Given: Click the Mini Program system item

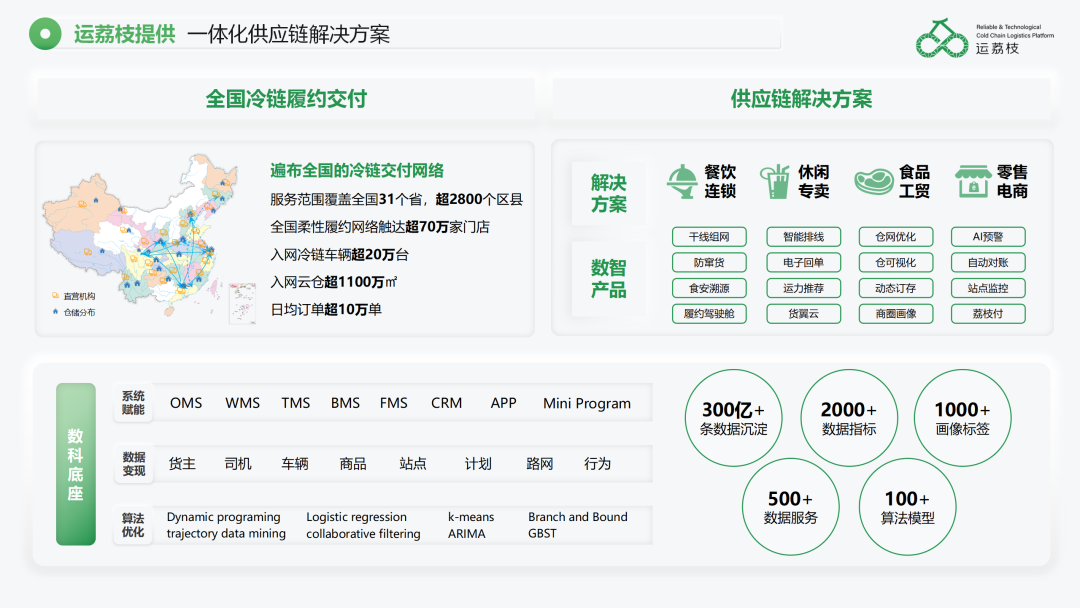Looking at the screenshot, I should coord(587,403).
